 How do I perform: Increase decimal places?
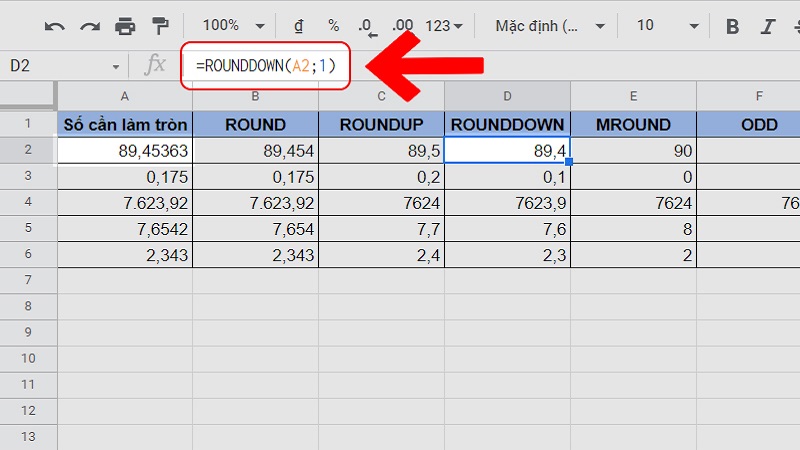click(x=403, y=26)
